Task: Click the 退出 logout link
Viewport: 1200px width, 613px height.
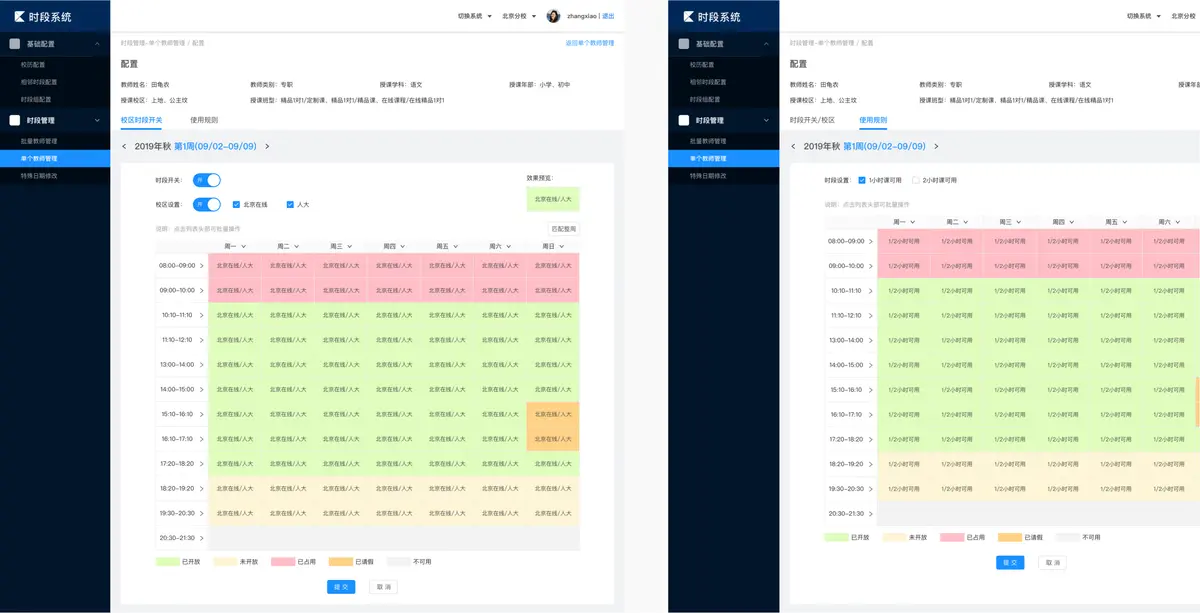Action: point(609,16)
